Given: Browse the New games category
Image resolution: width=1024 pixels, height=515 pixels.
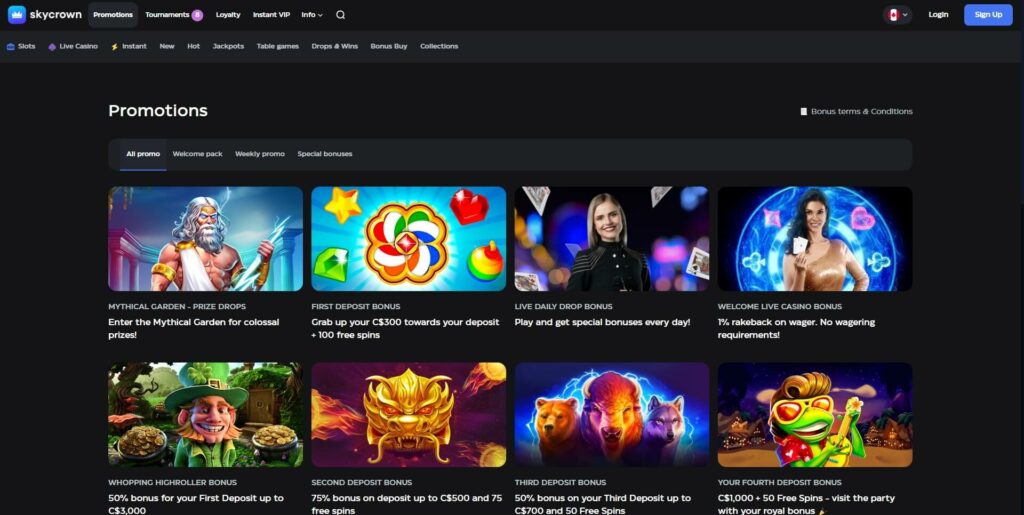Looking at the screenshot, I should [x=167, y=46].
